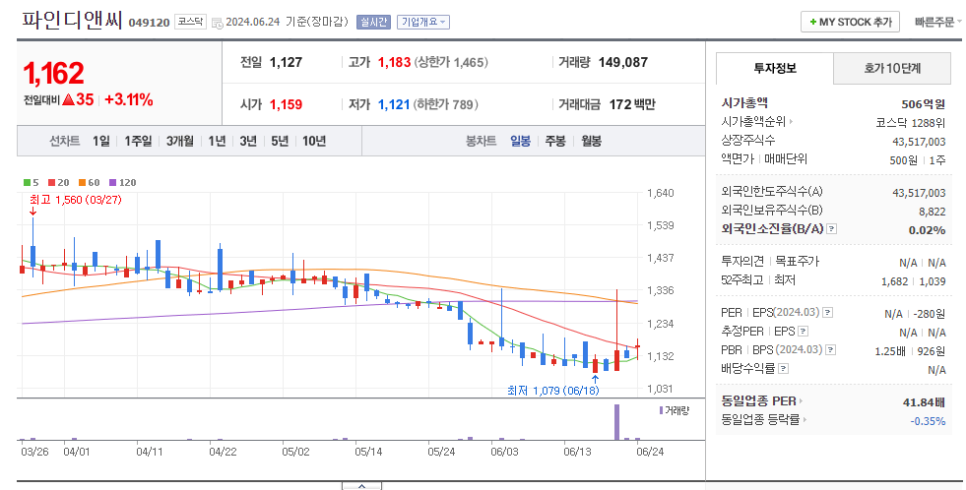
Task: Open help icon next to PBR BPS
Action: [830, 349]
